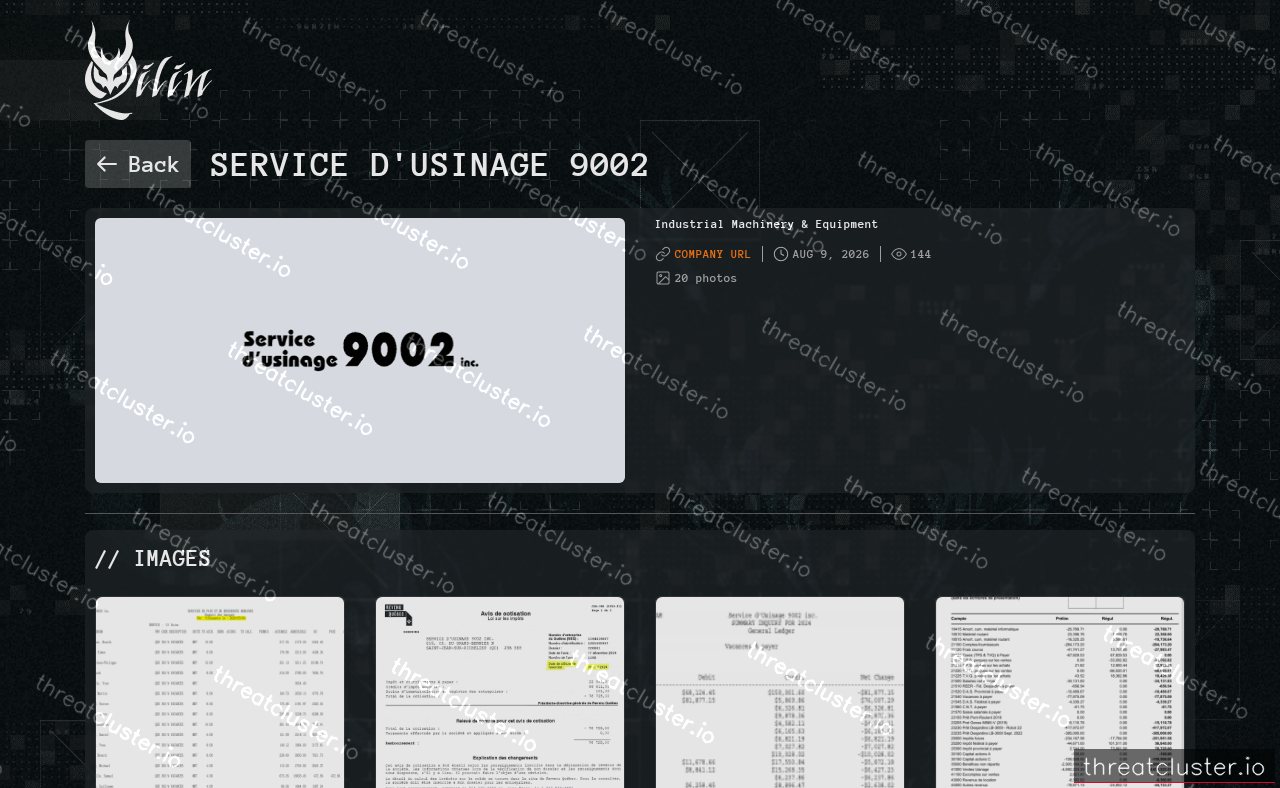Click the eye views icon beside 144

pyautogui.click(x=898, y=254)
